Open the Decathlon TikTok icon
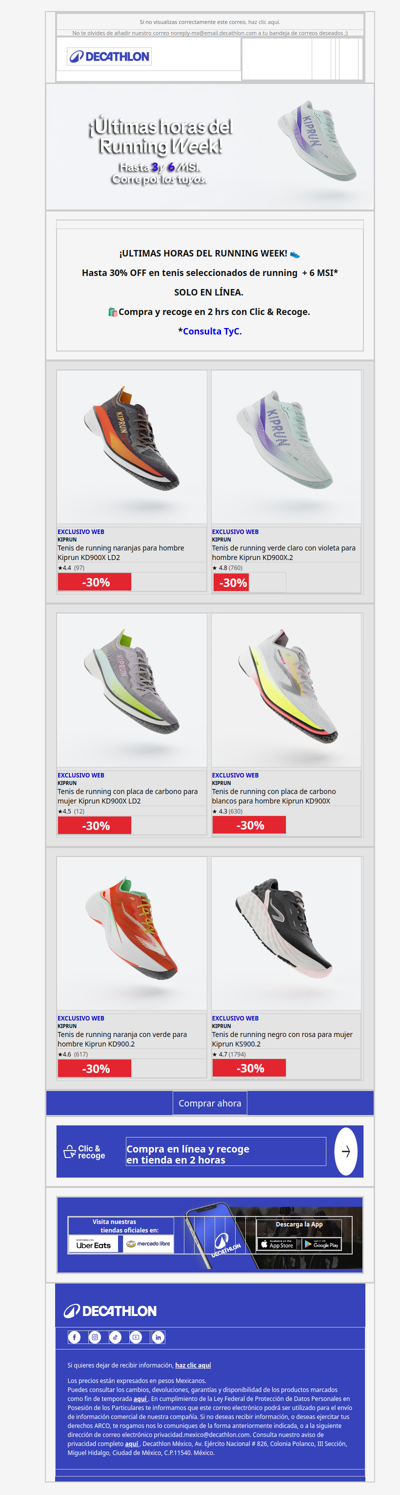This screenshot has width=400, height=1495. pos(116,1337)
